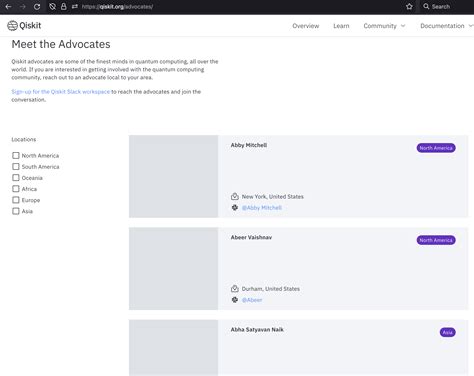Image resolution: width=474 pixels, height=376 pixels.
Task: Expand the Community dropdown menu
Action: [384, 26]
